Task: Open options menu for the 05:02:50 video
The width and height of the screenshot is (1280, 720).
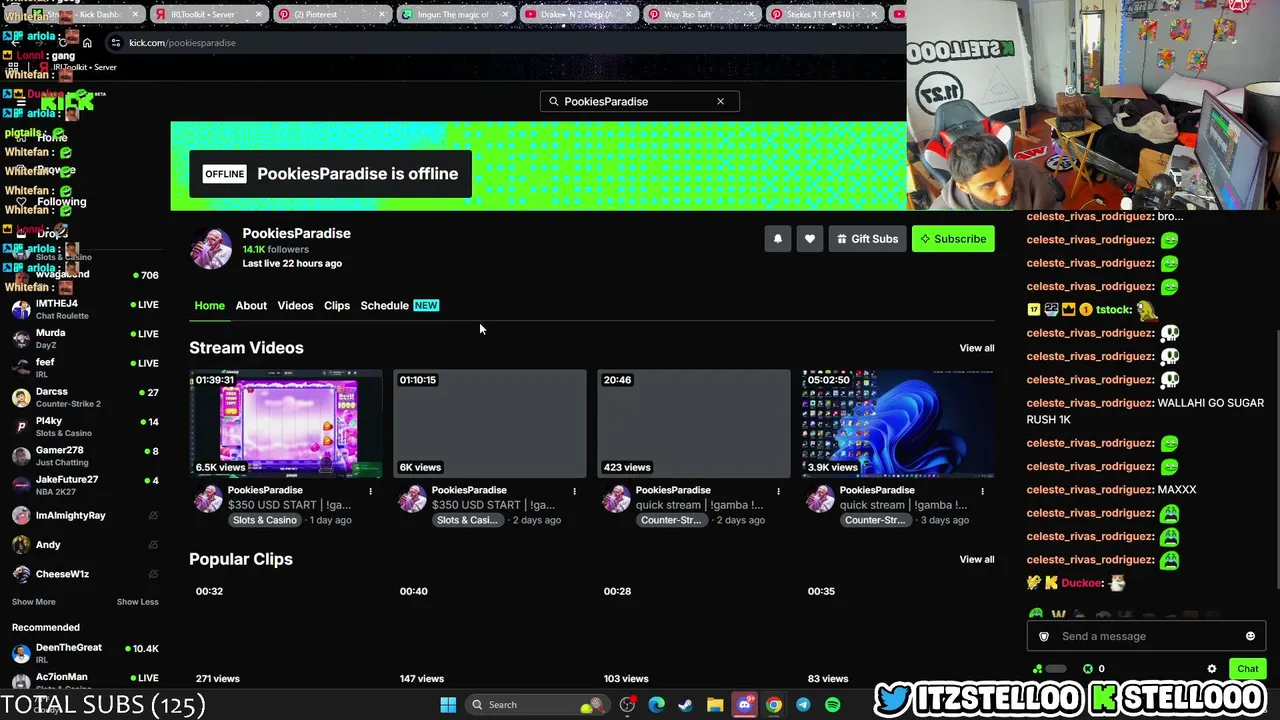Action: pyautogui.click(x=982, y=491)
